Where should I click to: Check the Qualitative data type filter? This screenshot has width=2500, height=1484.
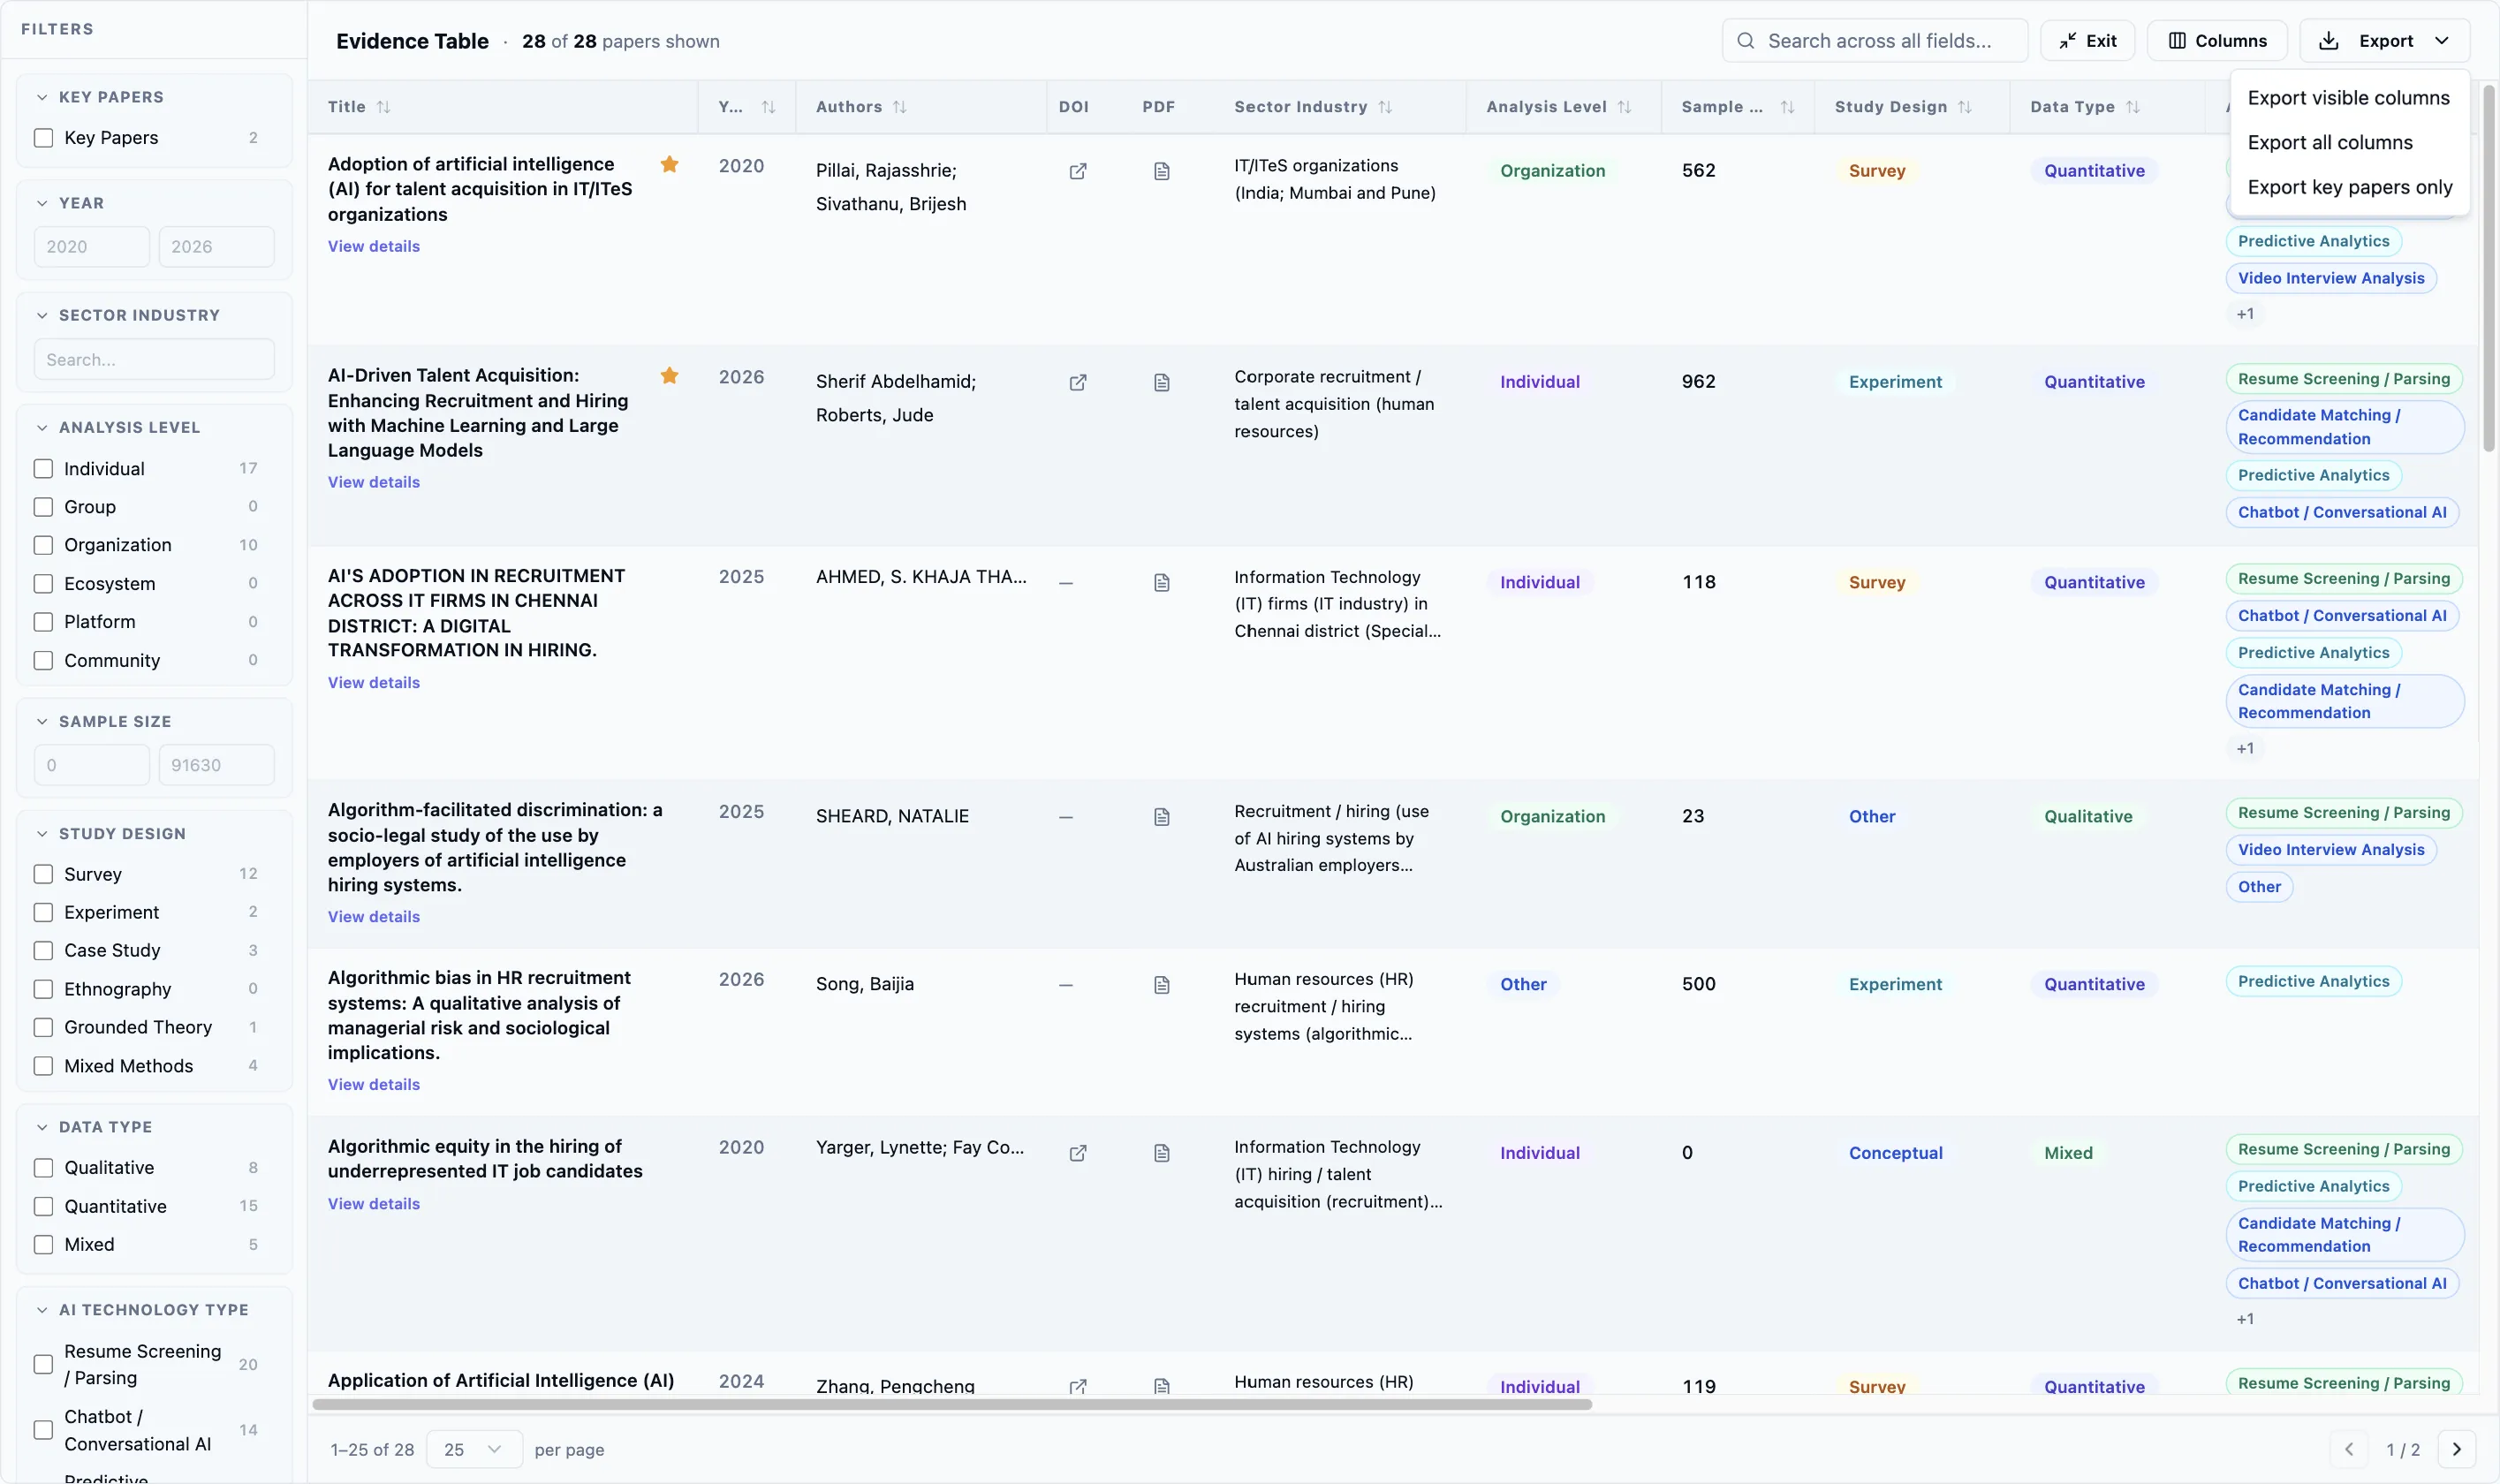pos(43,1168)
